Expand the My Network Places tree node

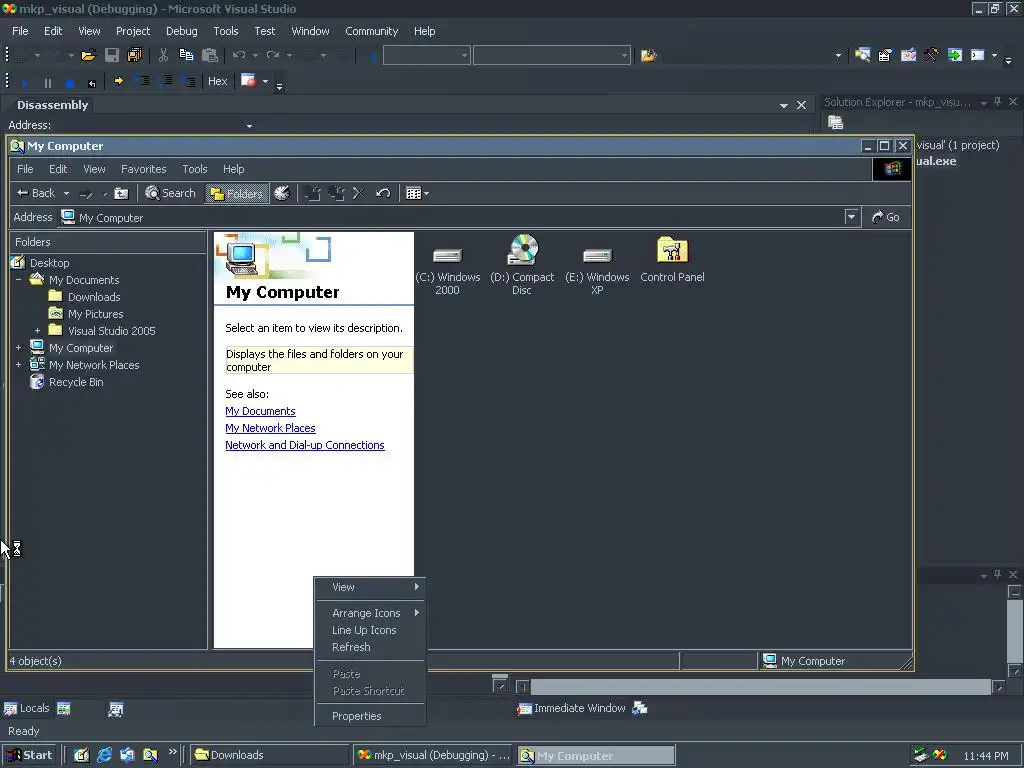(x=18, y=364)
